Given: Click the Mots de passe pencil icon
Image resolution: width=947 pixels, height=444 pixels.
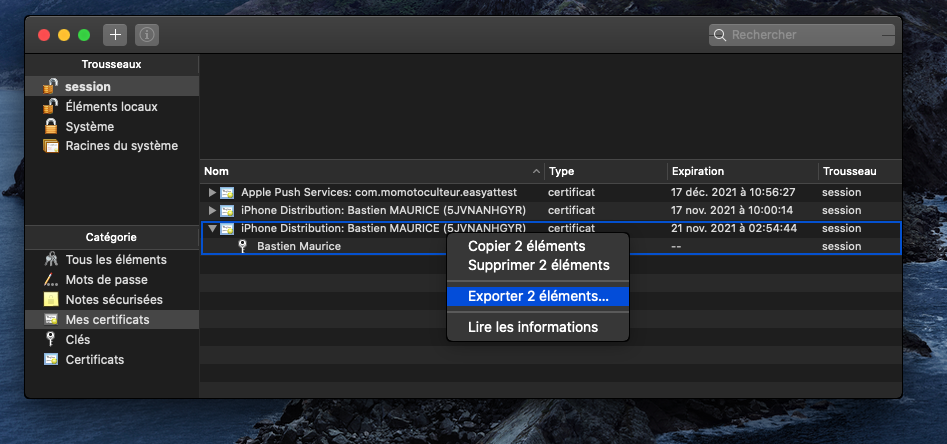Looking at the screenshot, I should click(51, 280).
